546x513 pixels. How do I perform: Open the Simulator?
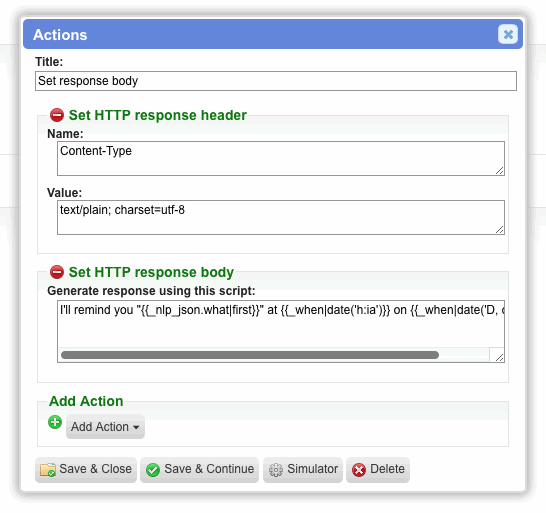303,470
